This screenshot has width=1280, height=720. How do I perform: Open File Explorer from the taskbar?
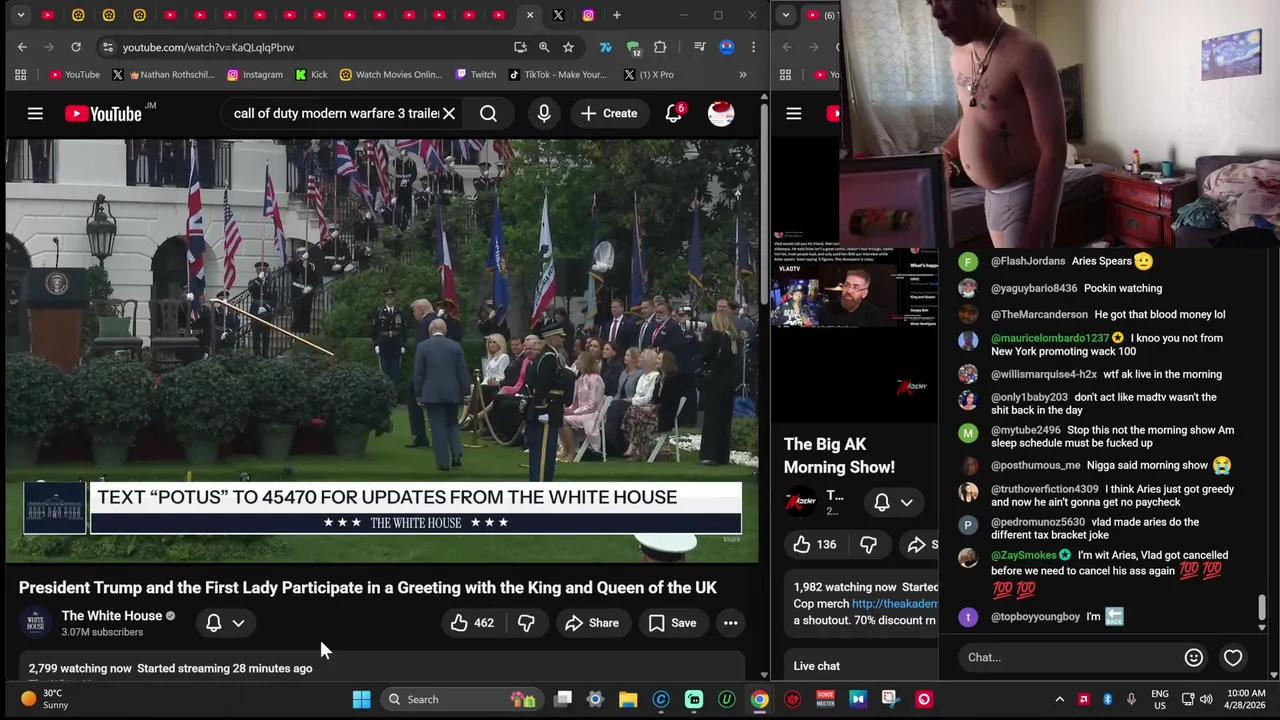[628, 699]
